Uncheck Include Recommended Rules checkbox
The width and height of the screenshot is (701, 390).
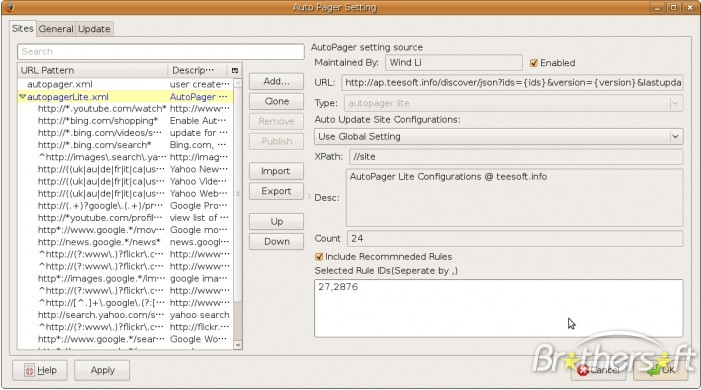pyautogui.click(x=319, y=257)
